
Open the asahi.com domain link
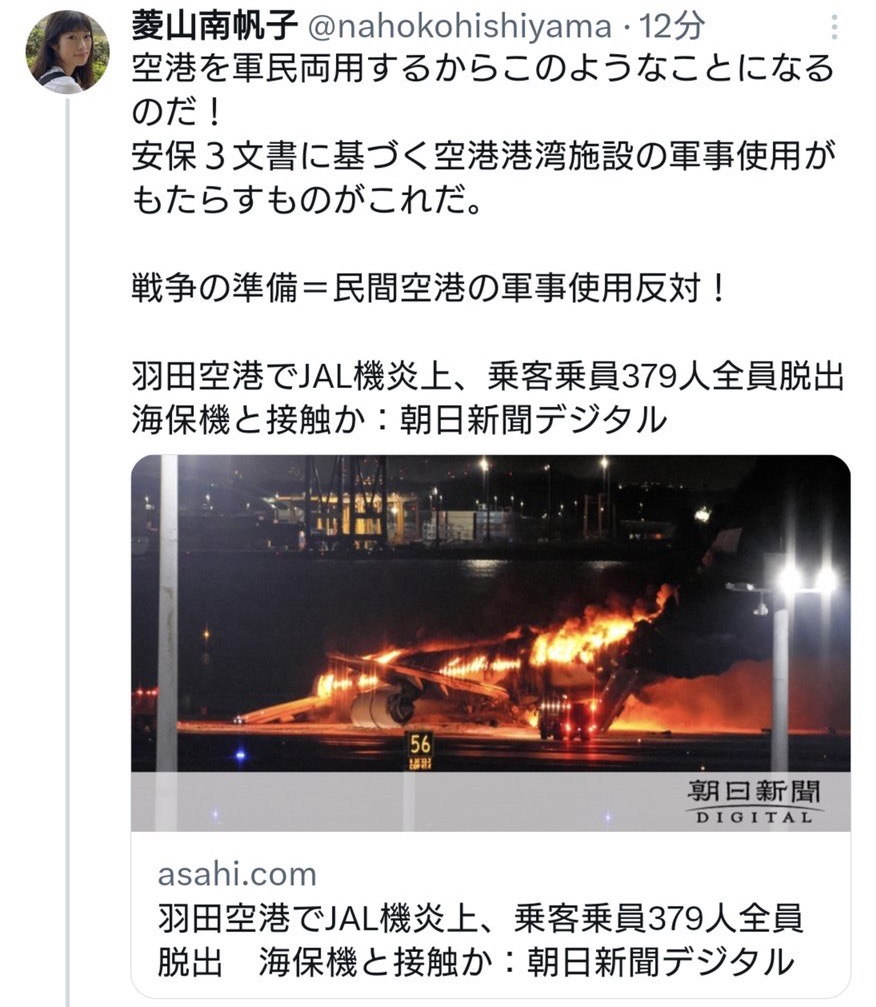pyautogui.click(x=237, y=875)
